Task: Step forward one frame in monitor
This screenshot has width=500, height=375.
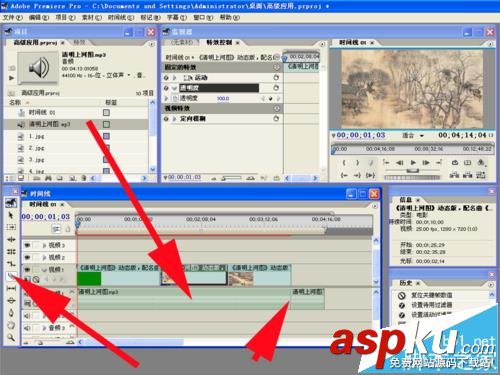Action: click(426, 163)
